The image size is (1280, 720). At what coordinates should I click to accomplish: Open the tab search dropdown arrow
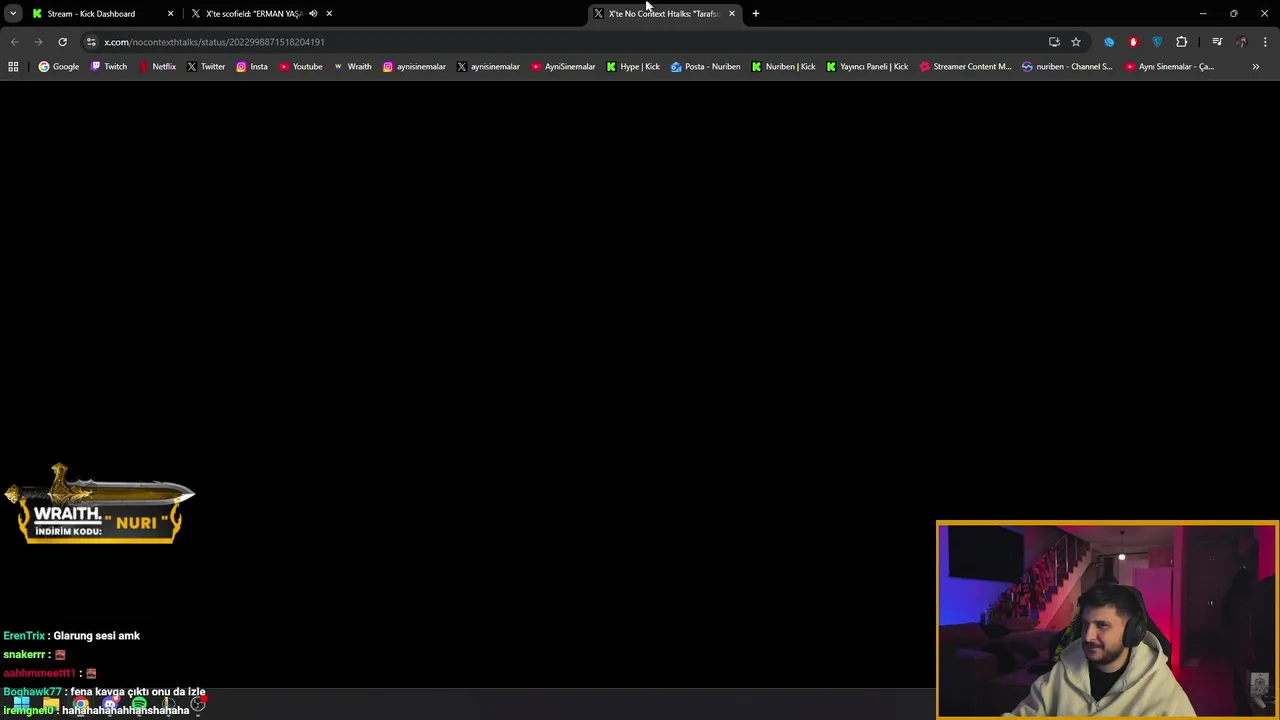tap(13, 13)
